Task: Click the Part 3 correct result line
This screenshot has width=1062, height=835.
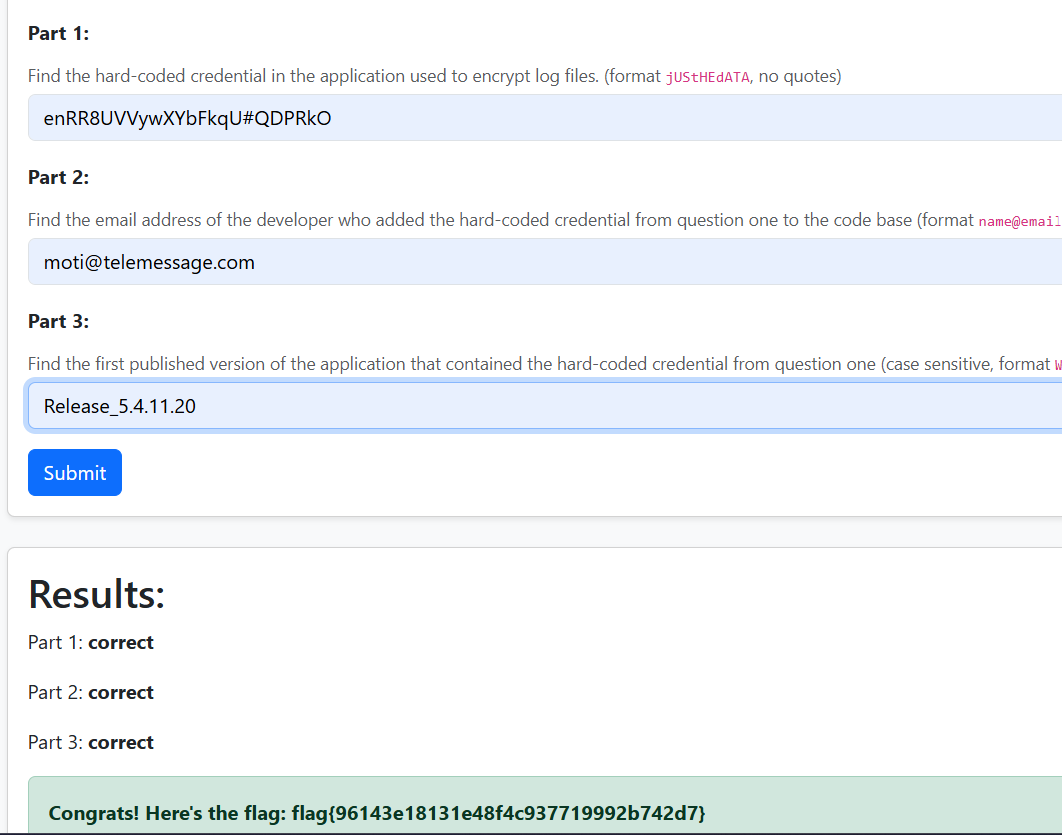Action: click(x=90, y=743)
